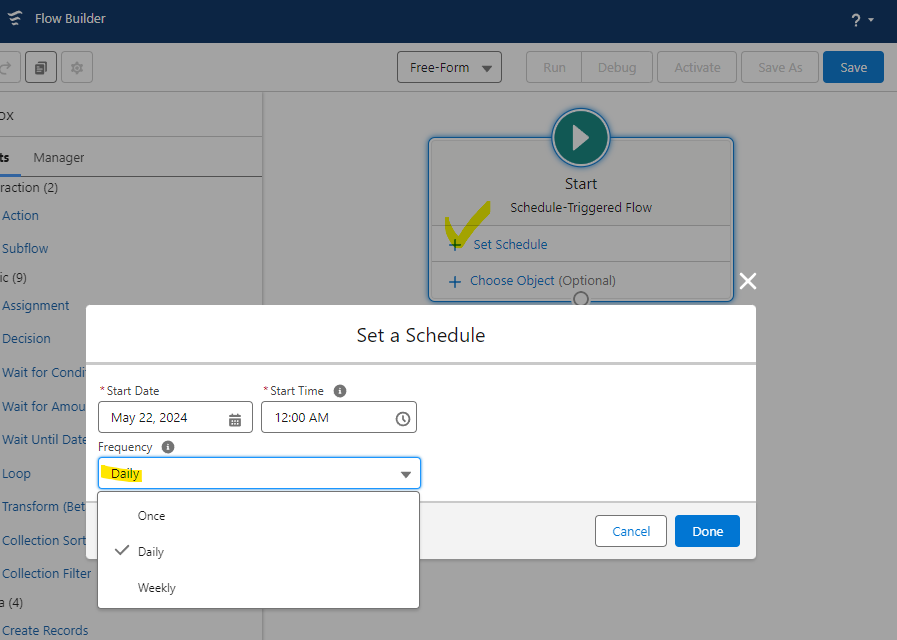Image resolution: width=897 pixels, height=640 pixels.
Task: Open the Free-Form layout dropdown
Action: tap(449, 67)
